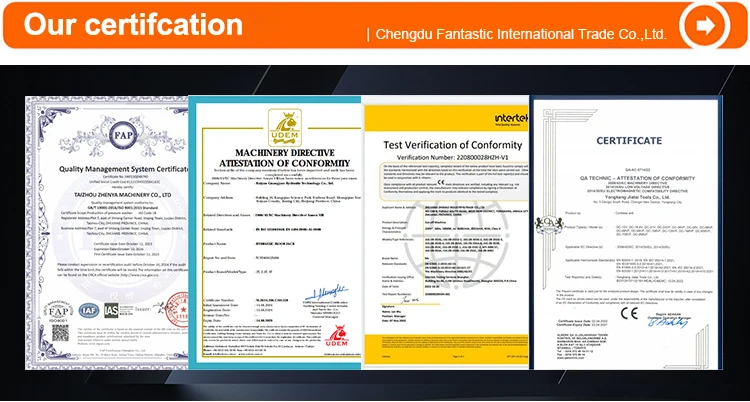Open the Machinery Directive Attestation certificate image
This screenshot has width=750, height=402.
[275, 233]
